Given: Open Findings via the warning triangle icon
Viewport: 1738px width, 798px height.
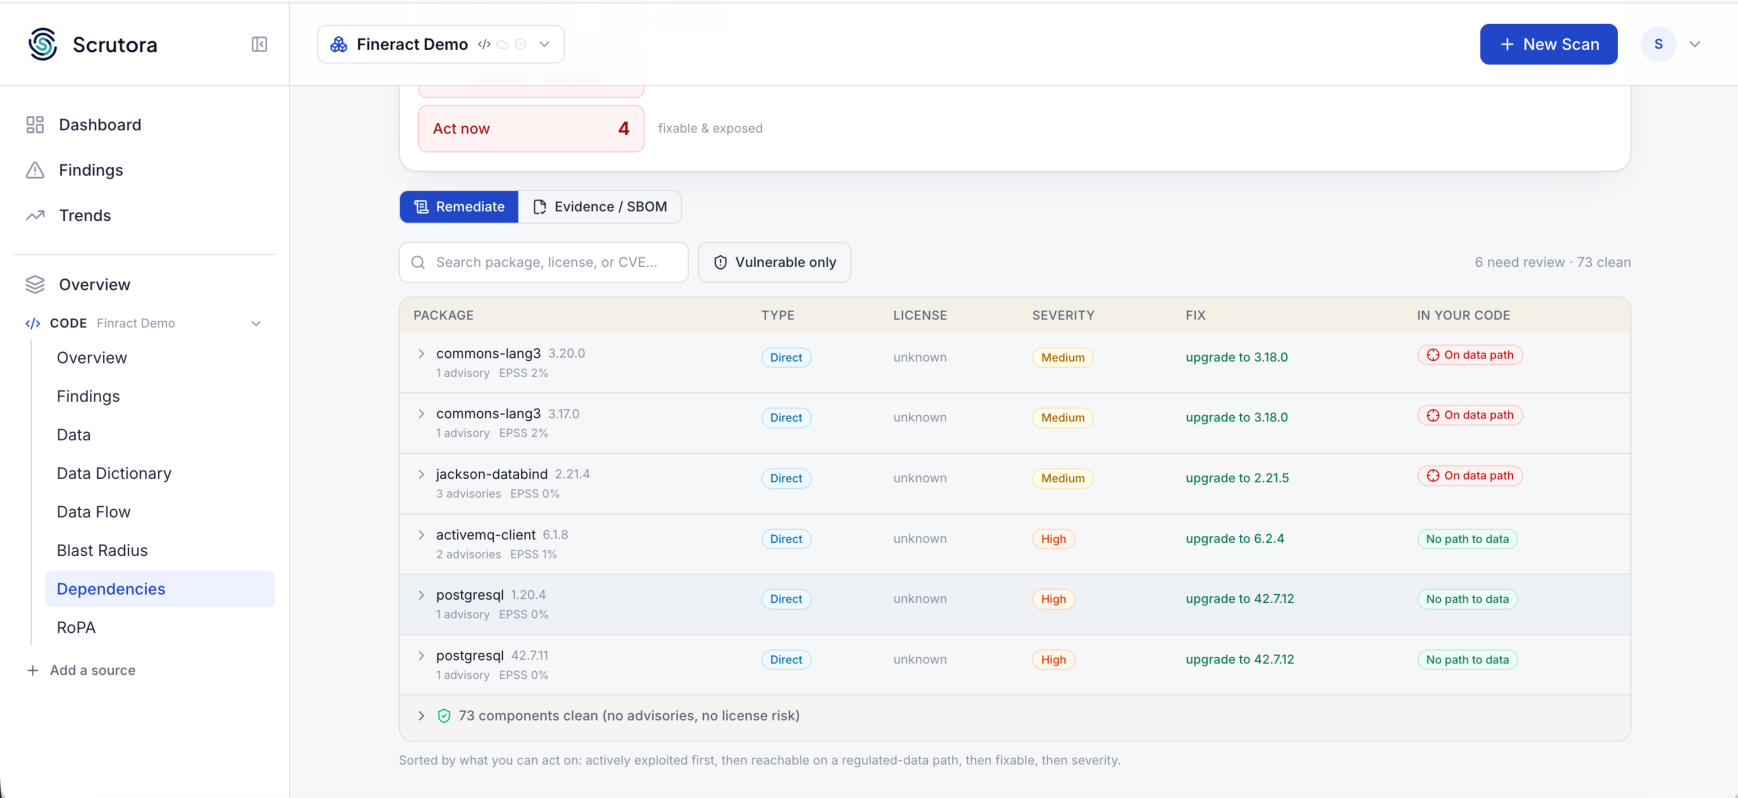Looking at the screenshot, I should pyautogui.click(x=35, y=170).
